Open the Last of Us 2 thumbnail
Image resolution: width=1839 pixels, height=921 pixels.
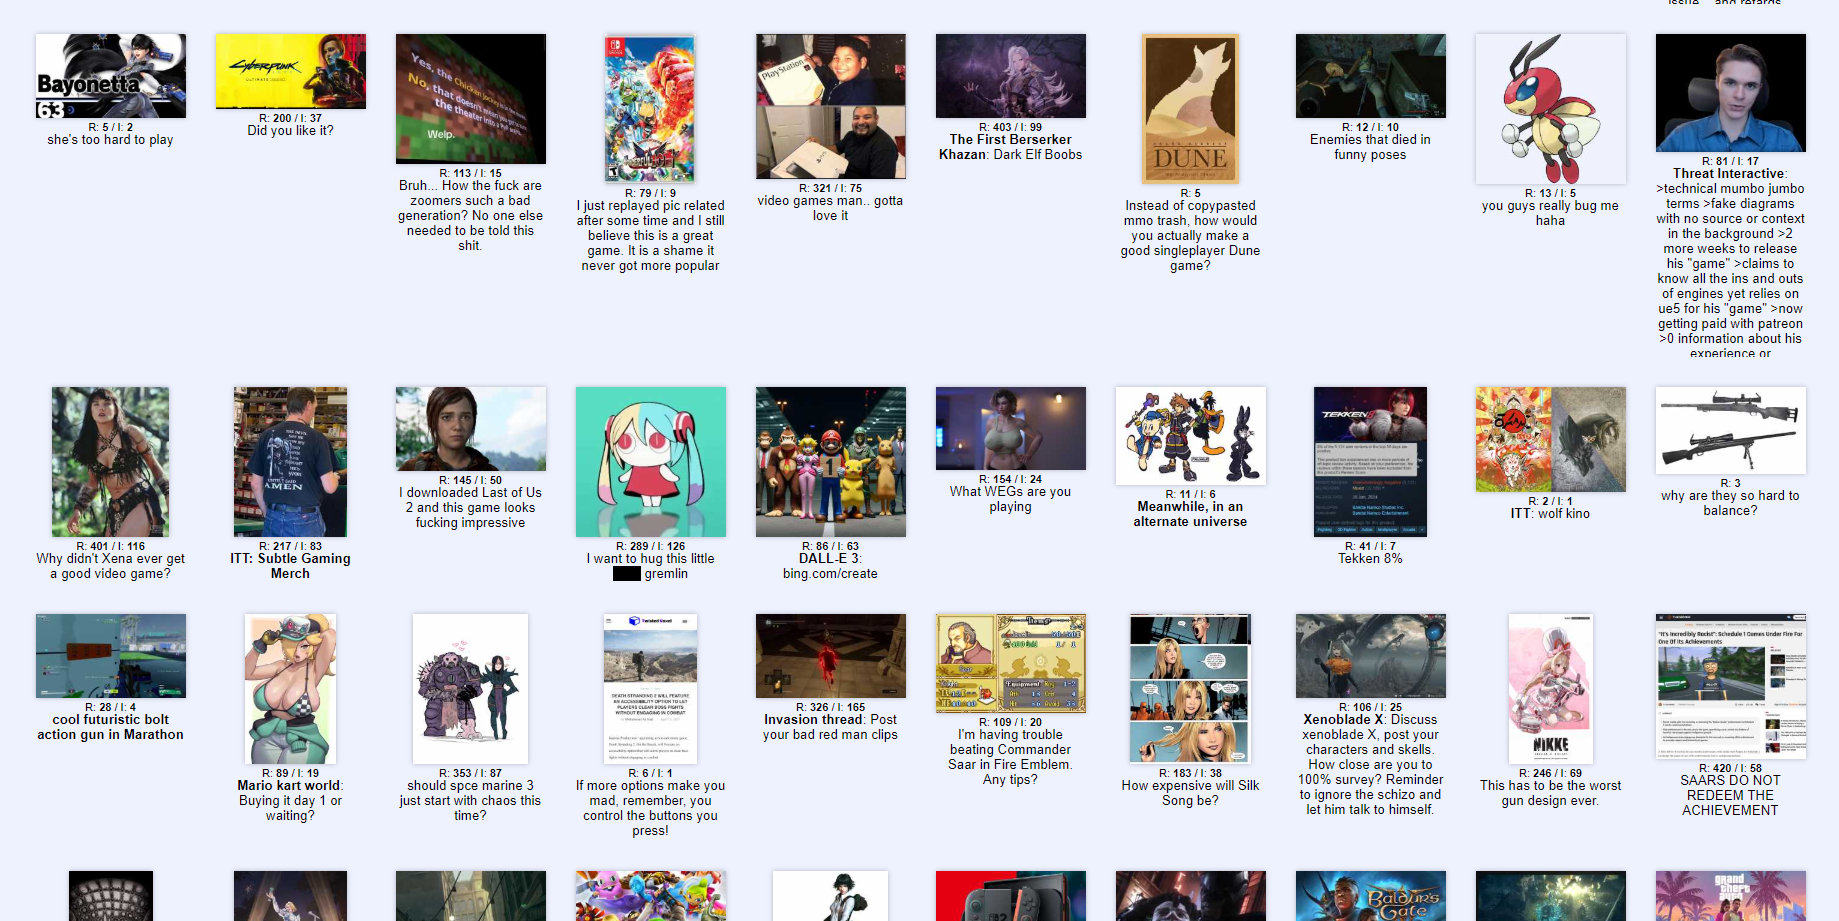pos(470,429)
